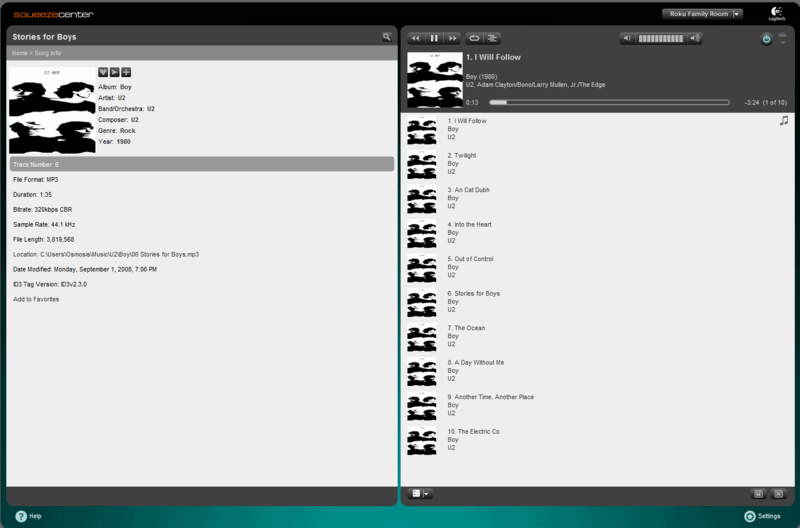Viewport: 800px width, 528px height.
Task: Click the Add to Favorites link
Action: (36, 299)
